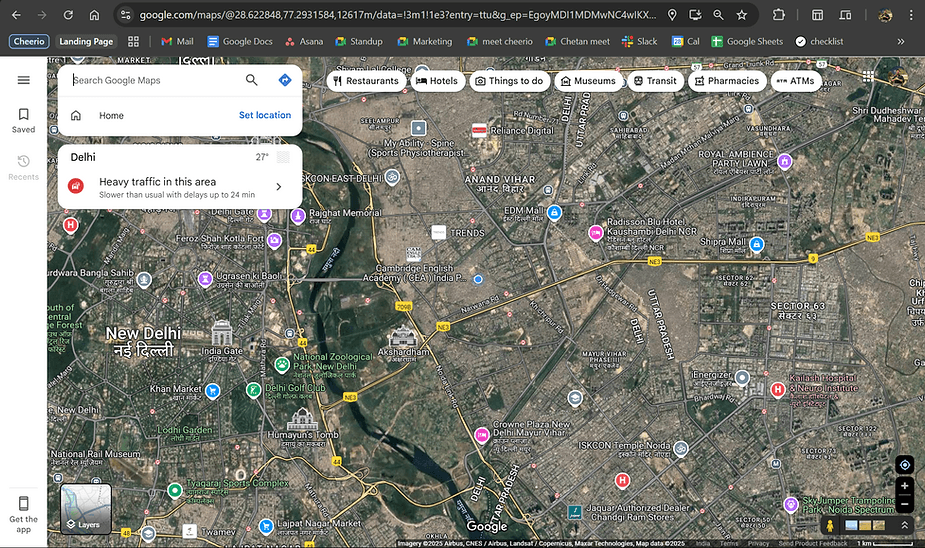Open the Recents panel
The image size is (925, 548).
tap(24, 168)
